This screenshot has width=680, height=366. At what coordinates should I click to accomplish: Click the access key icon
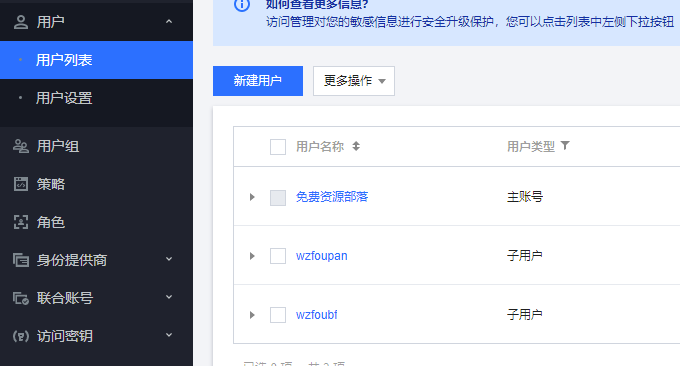coord(21,336)
